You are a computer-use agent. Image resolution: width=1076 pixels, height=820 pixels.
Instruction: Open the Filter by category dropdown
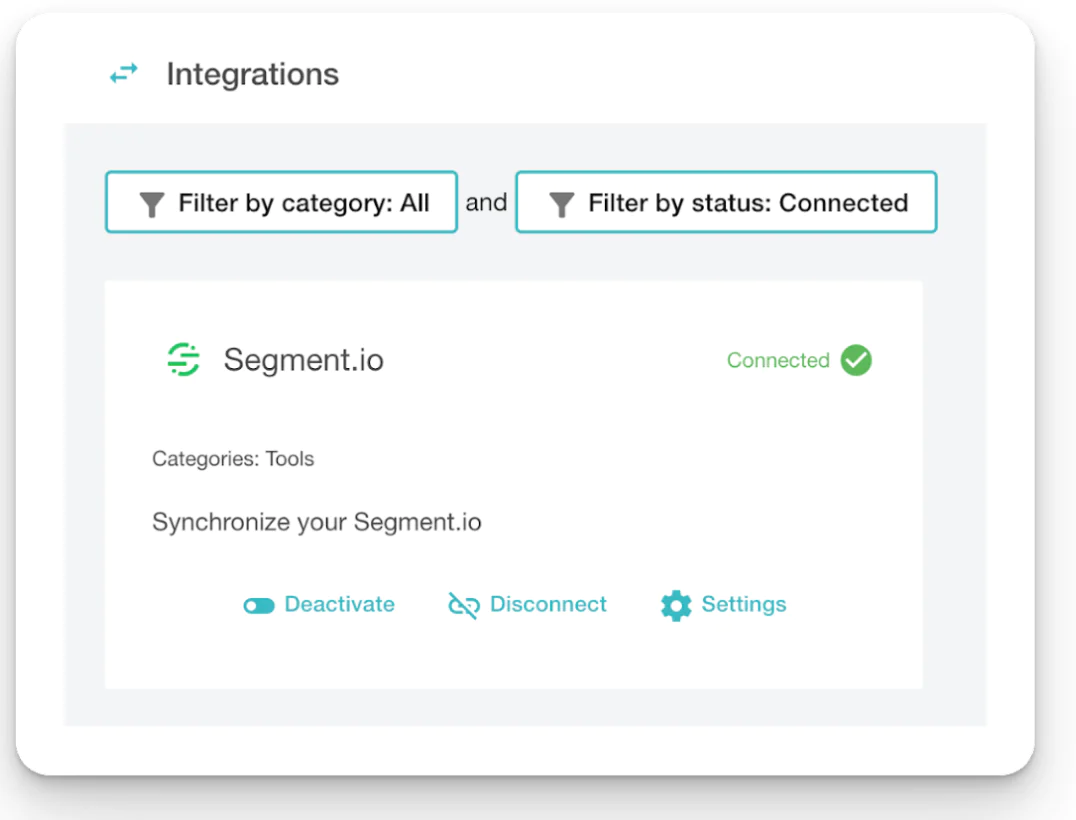pos(281,203)
